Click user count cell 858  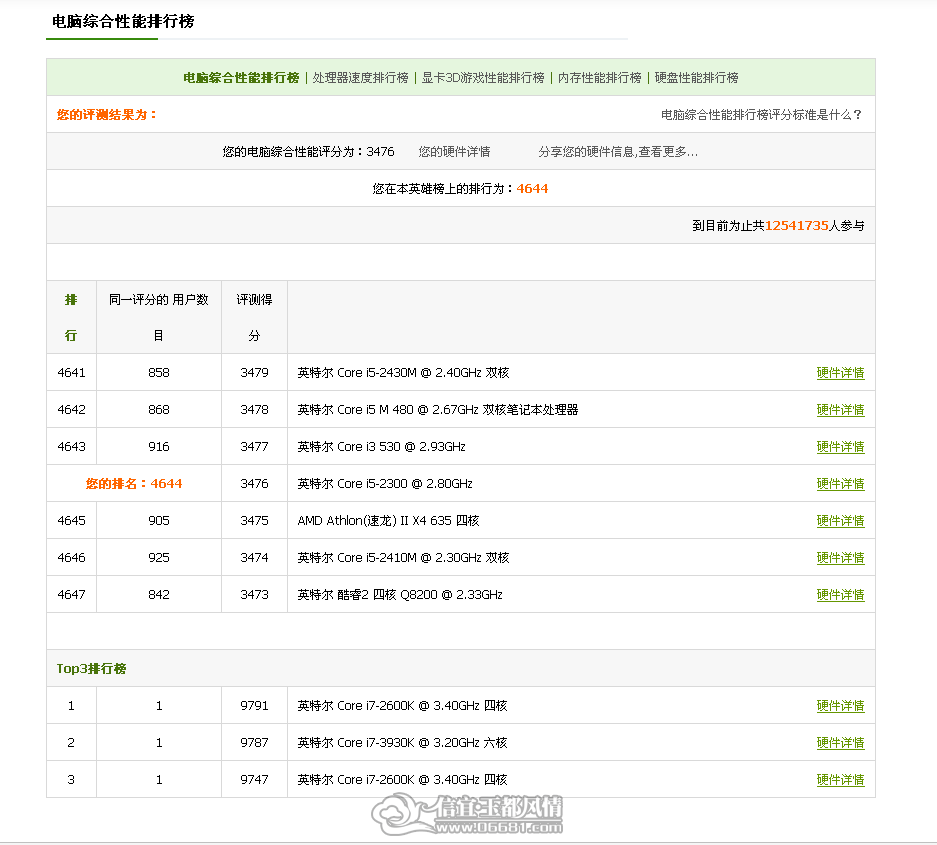coord(159,373)
